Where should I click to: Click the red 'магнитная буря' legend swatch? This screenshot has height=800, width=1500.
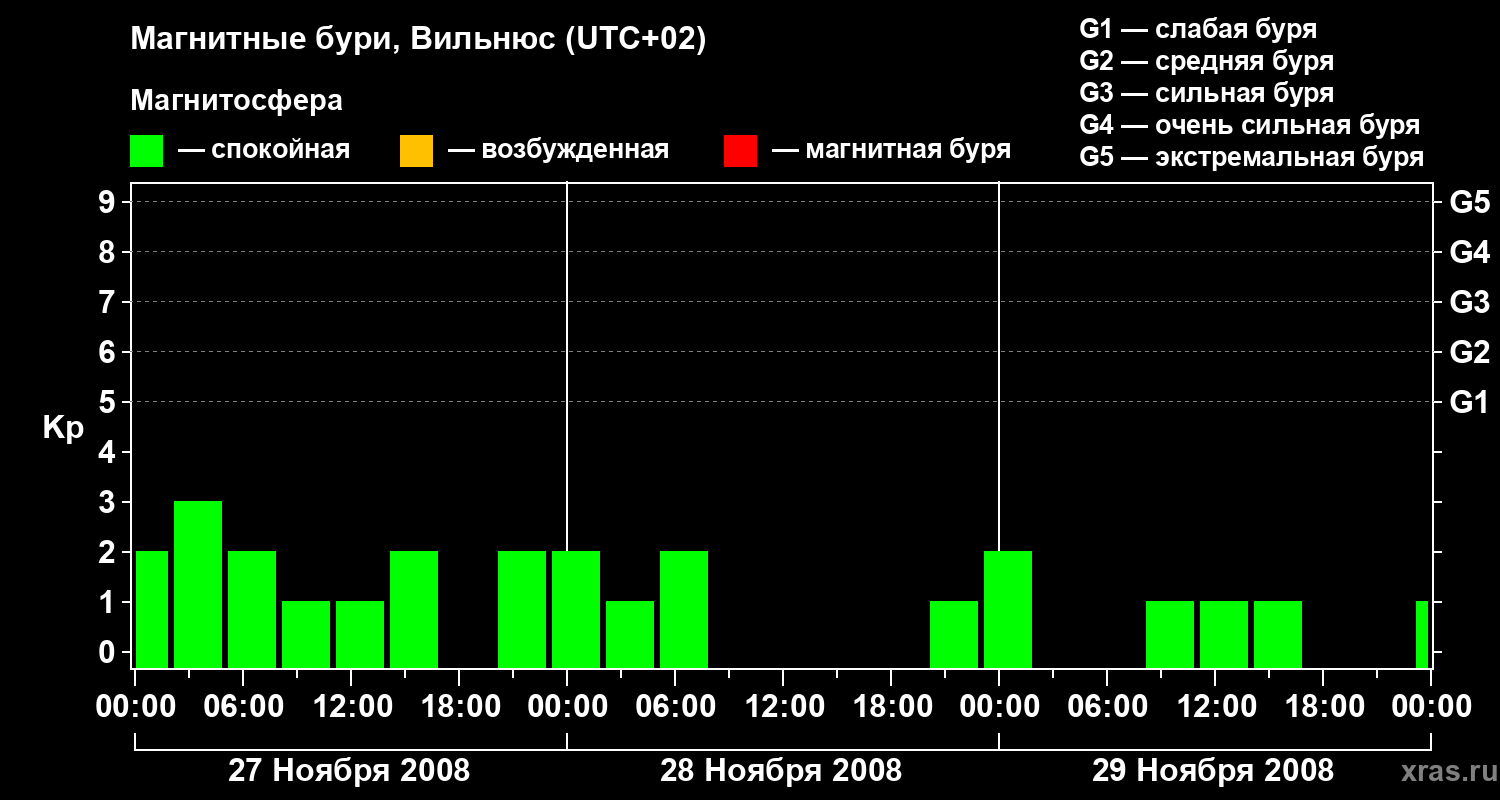tap(740, 151)
